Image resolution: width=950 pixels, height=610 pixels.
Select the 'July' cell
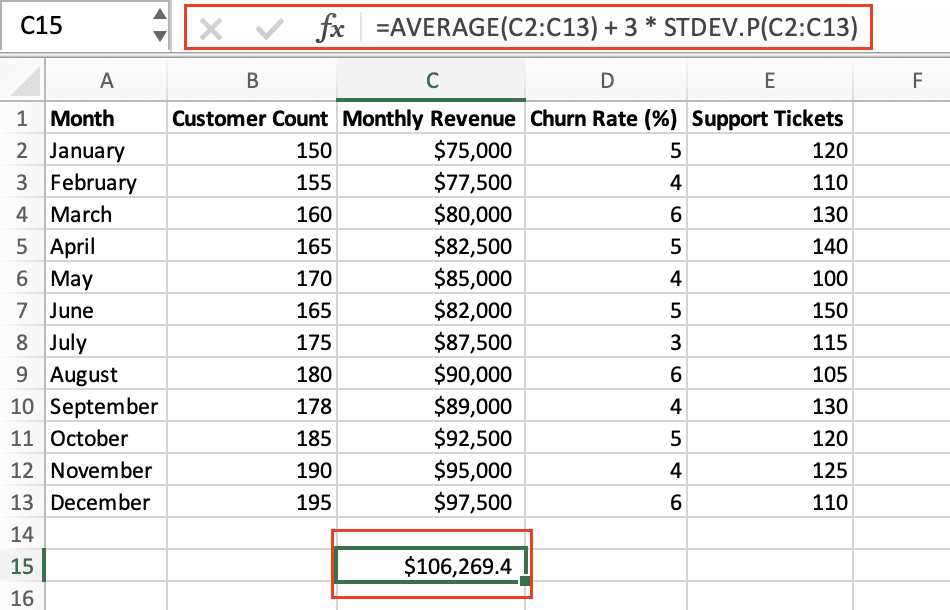point(106,342)
